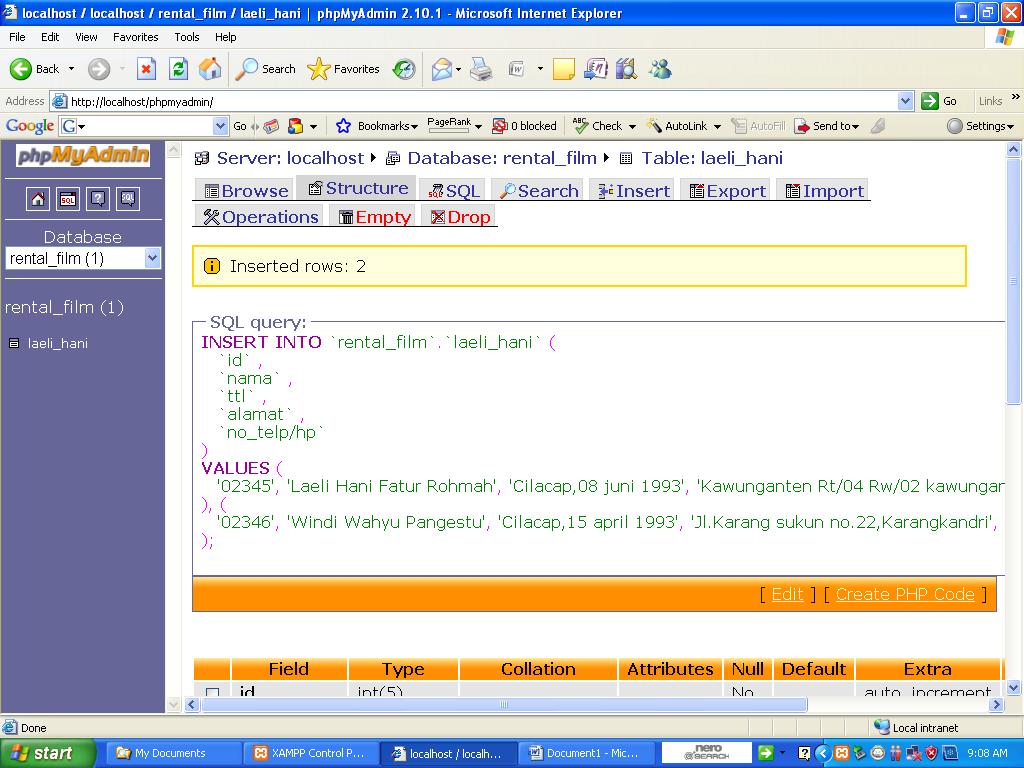Click the Server: localhost breadcrumb link
This screenshot has width=1024, height=768.
coord(290,158)
